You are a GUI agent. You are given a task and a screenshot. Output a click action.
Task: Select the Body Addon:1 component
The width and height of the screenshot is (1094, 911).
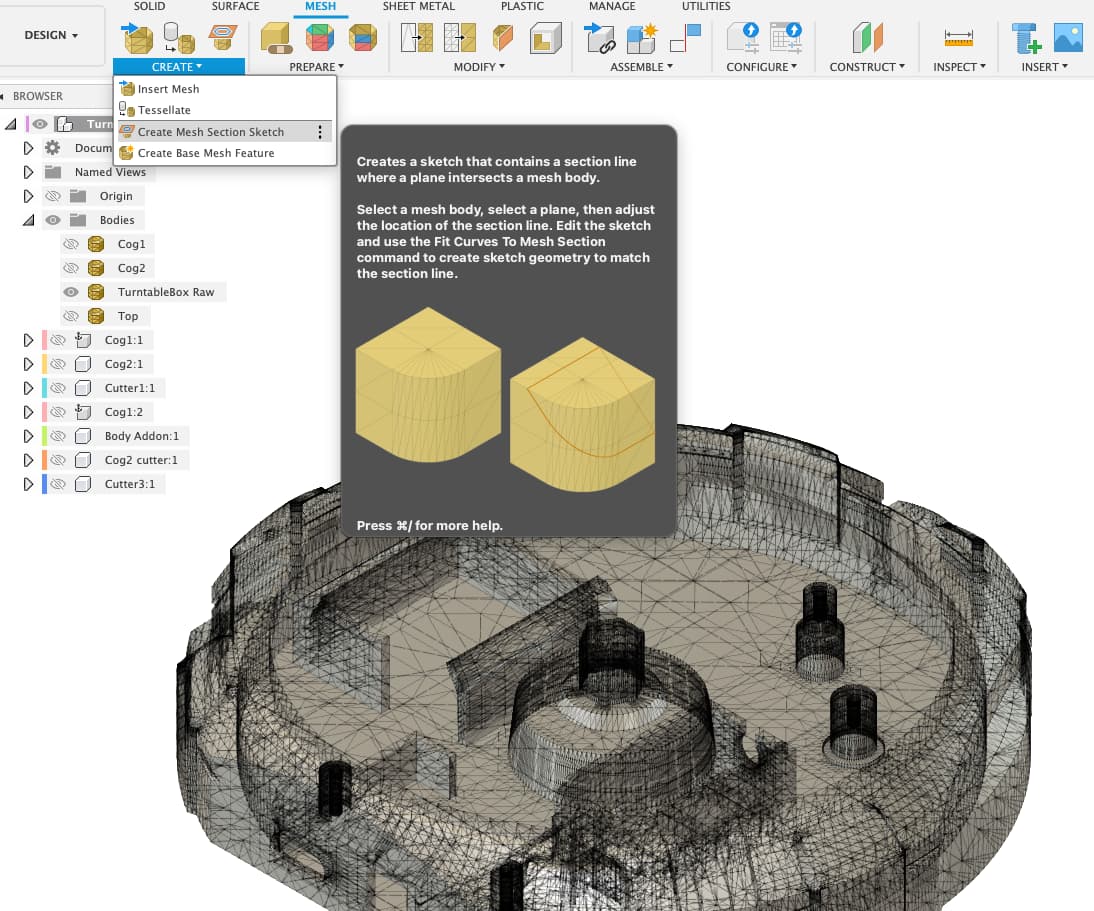(141, 436)
